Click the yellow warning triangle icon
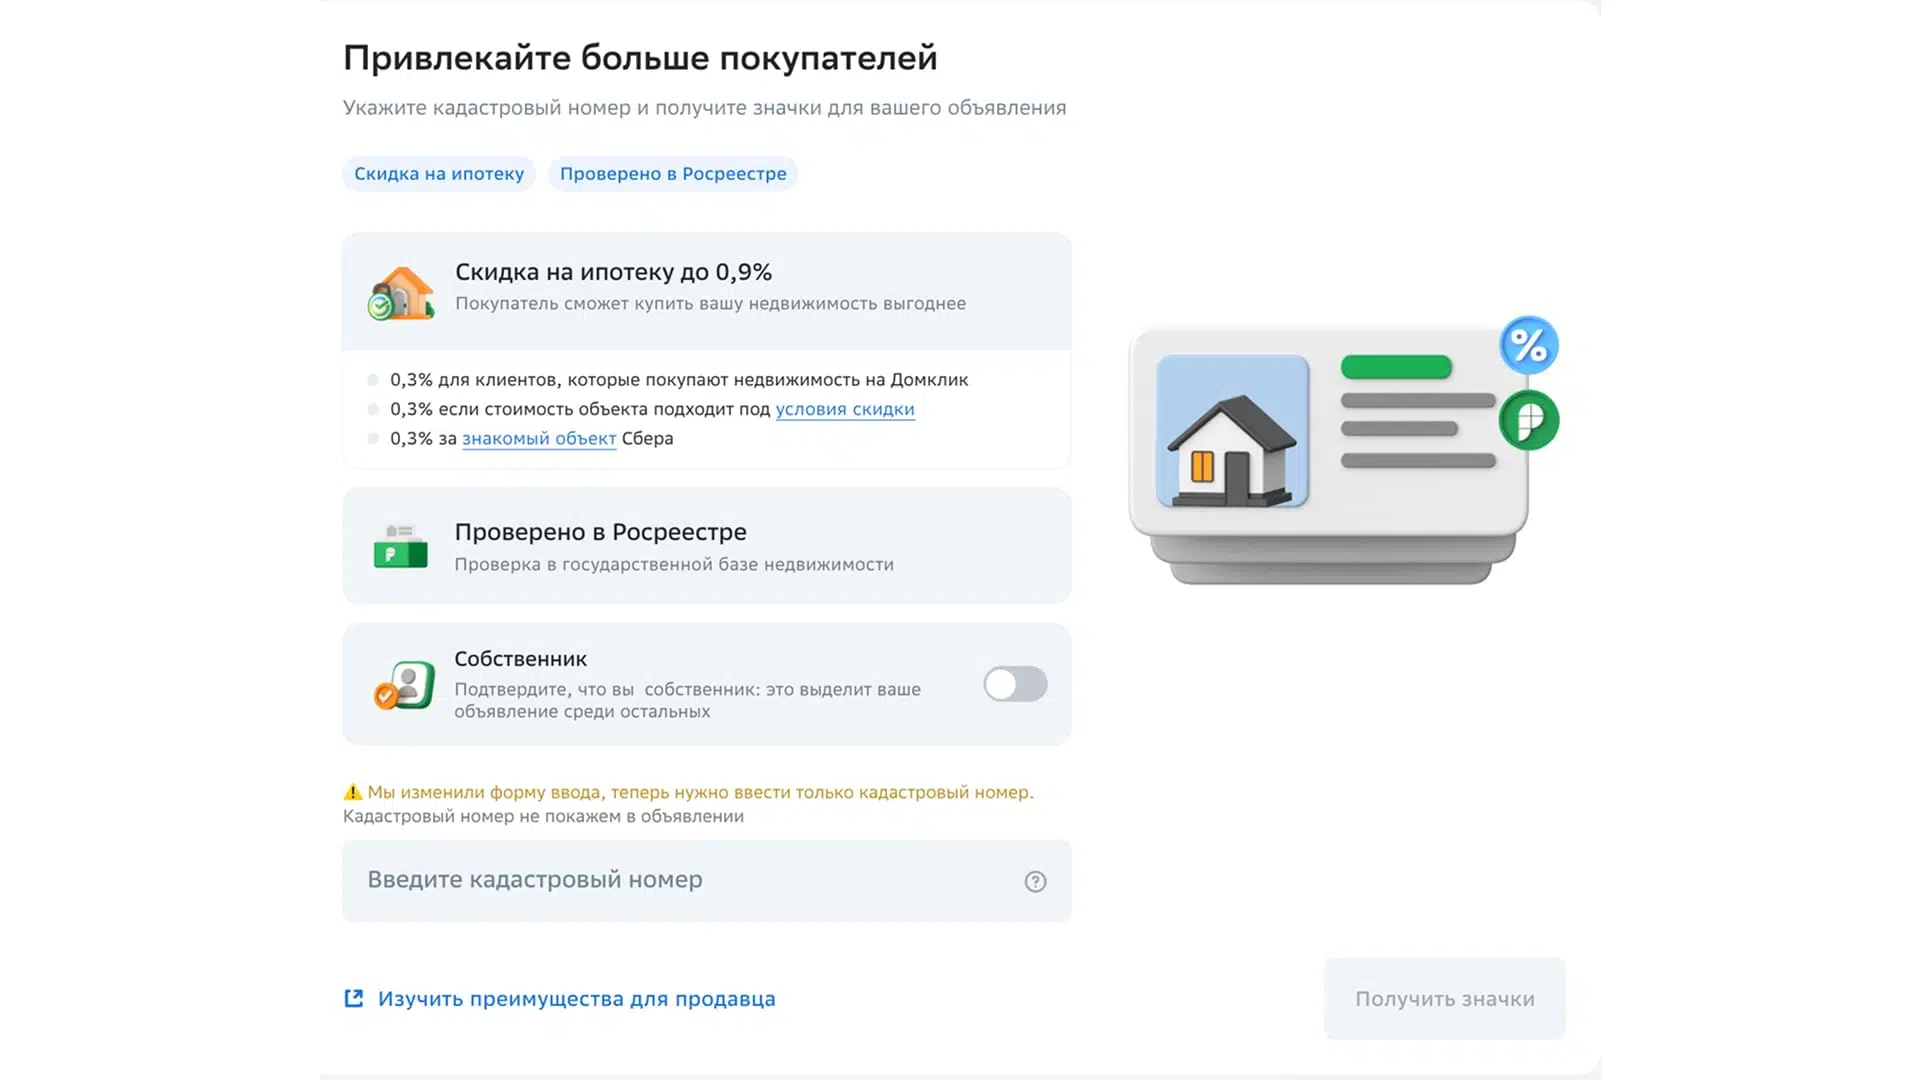The width and height of the screenshot is (1920, 1080). pyautogui.click(x=353, y=792)
